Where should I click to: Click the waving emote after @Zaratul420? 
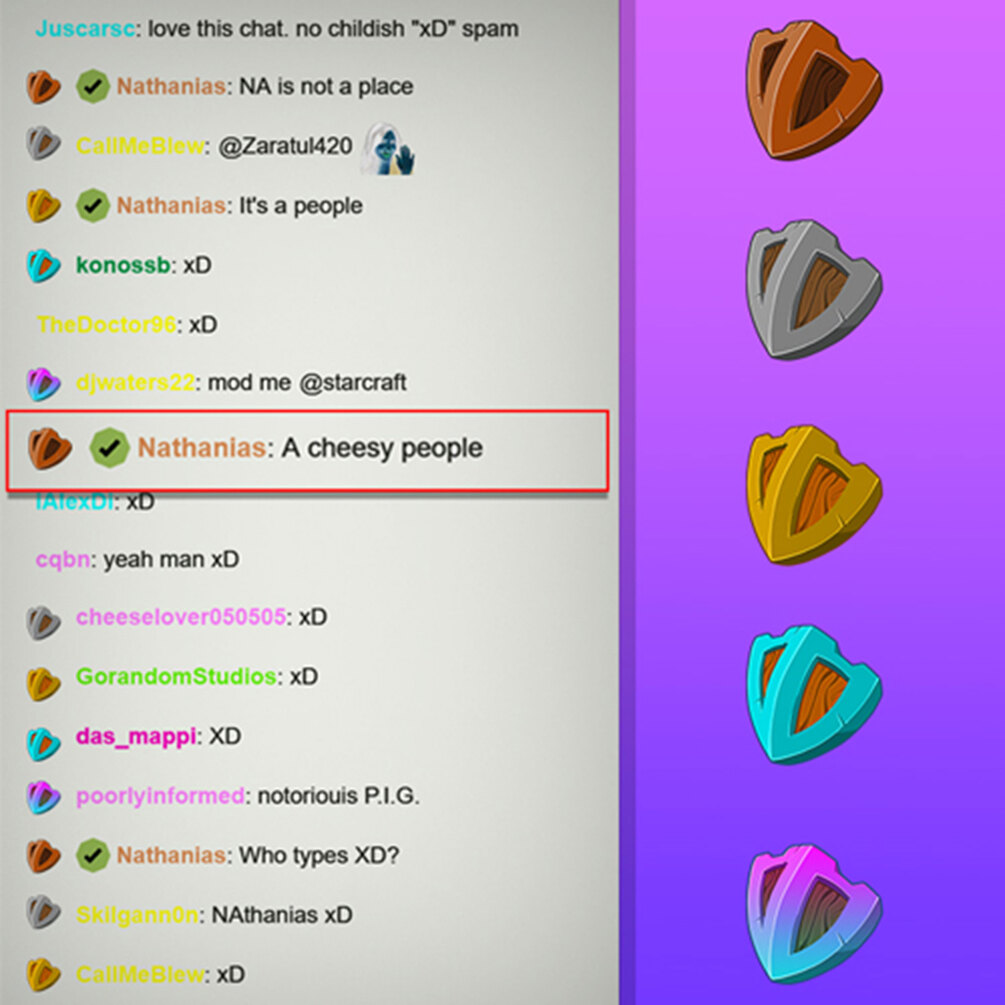pyautogui.click(x=388, y=149)
